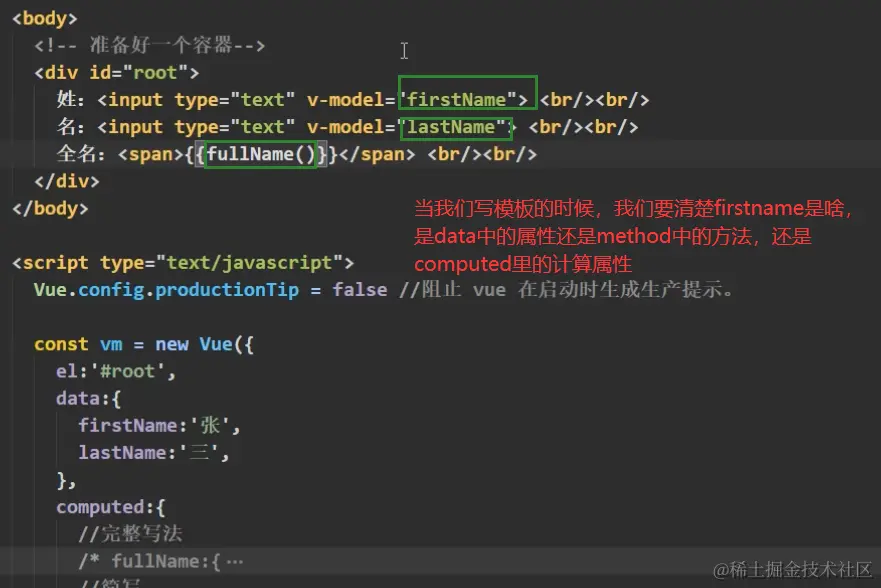
Task: Click the data:{ property line
Action: (x=88, y=399)
